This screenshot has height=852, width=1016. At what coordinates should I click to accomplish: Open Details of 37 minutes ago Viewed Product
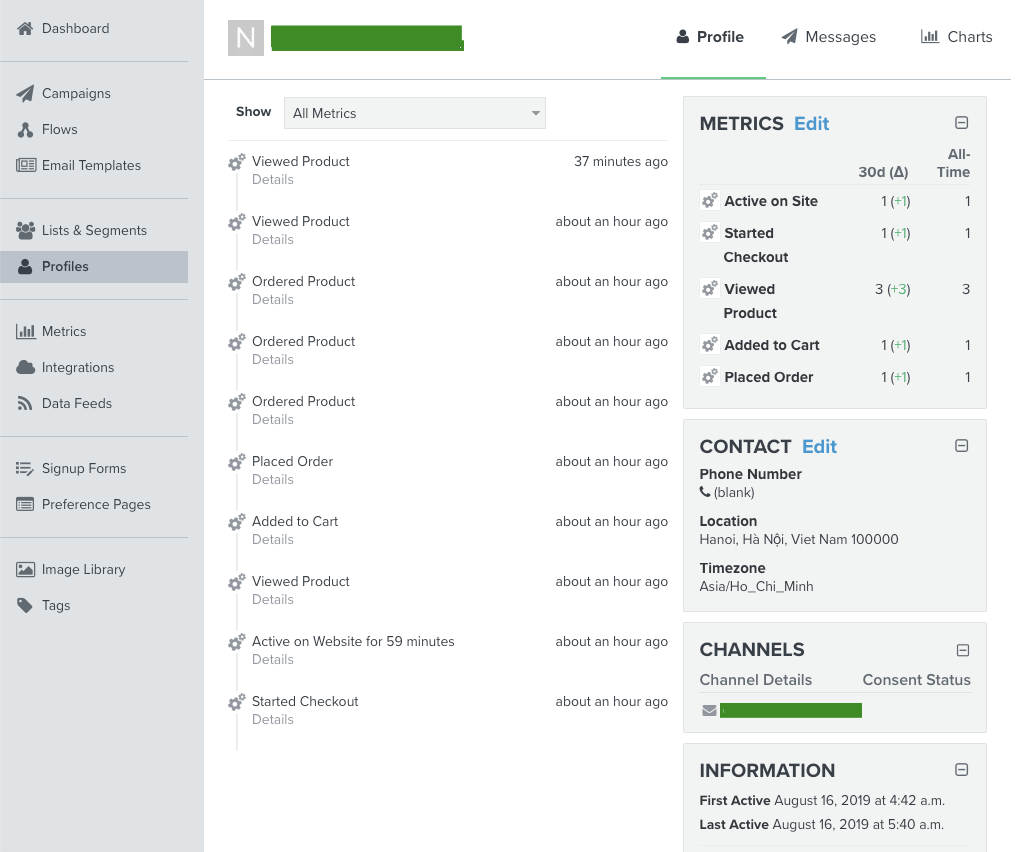click(x=273, y=179)
